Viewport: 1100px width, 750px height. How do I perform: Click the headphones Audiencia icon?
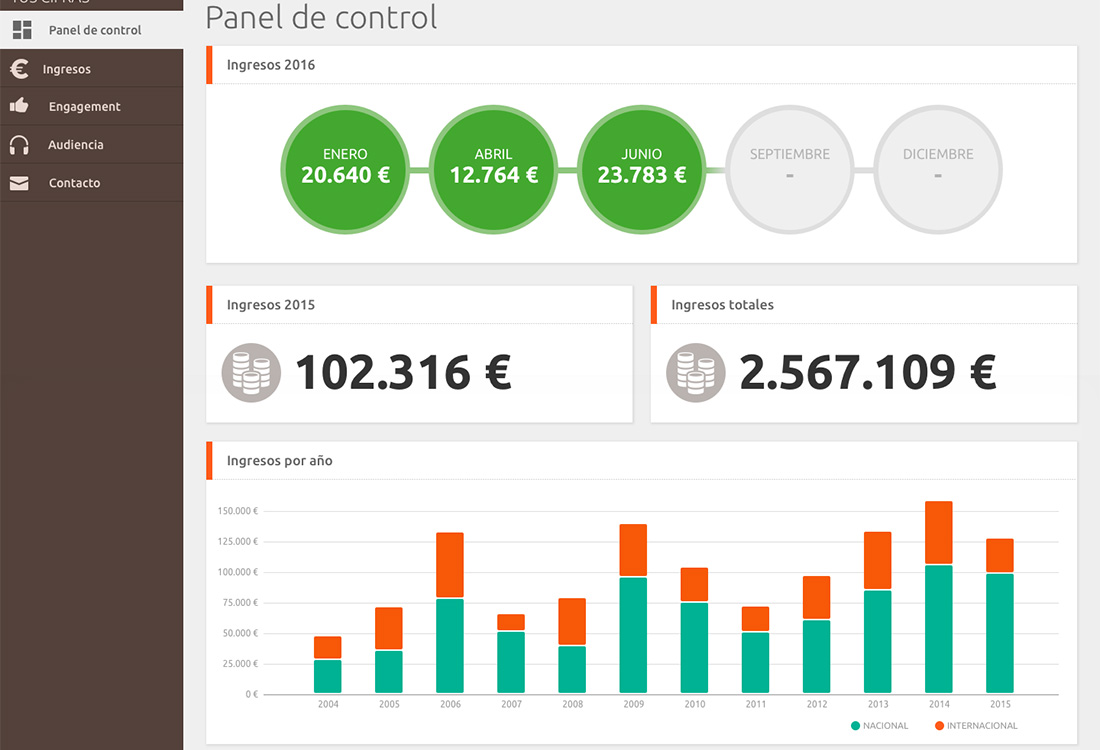(x=19, y=145)
